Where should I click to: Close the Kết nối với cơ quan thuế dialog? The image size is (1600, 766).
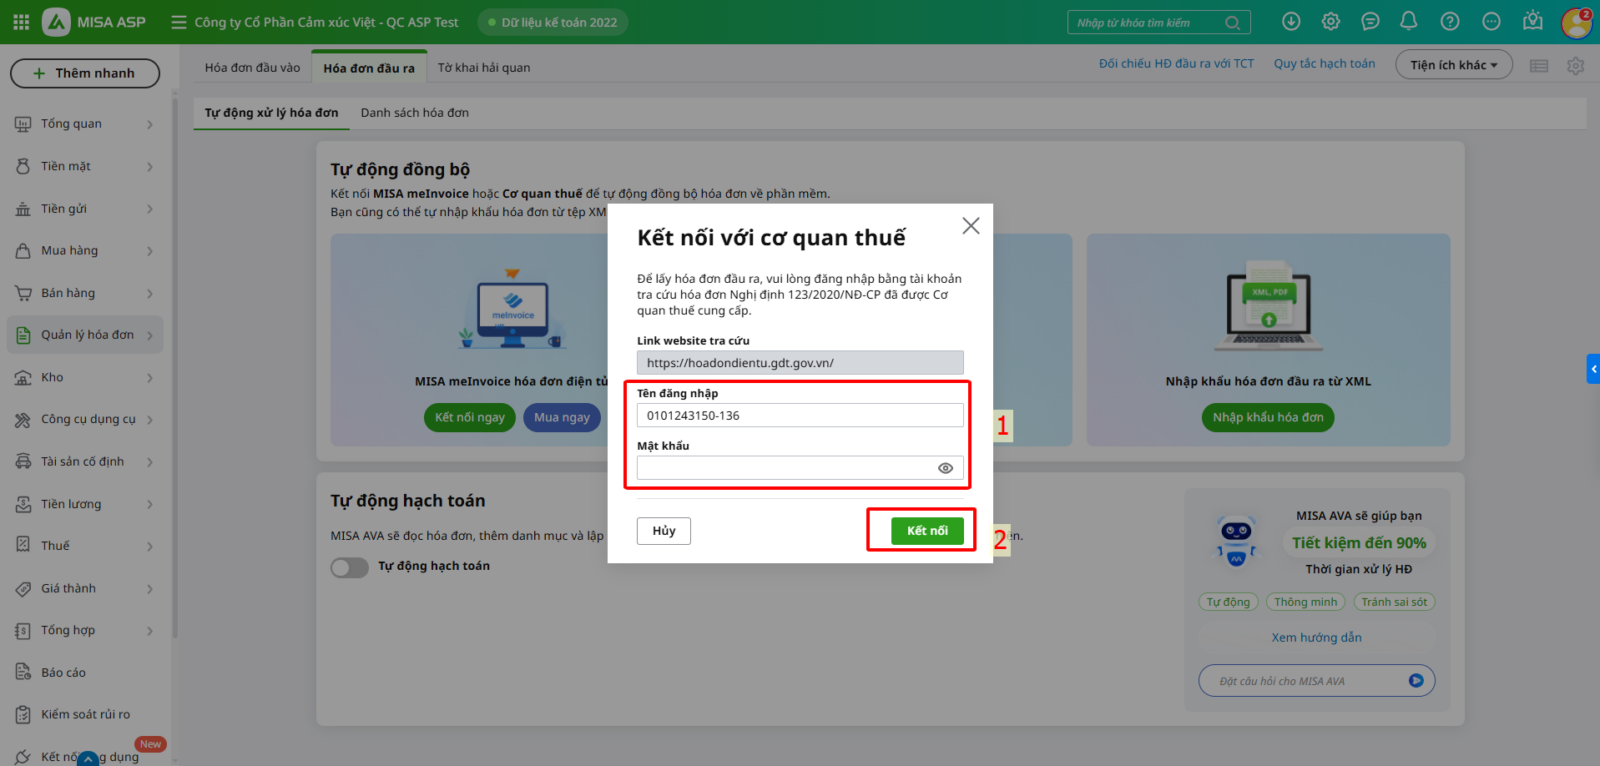pyautogui.click(x=971, y=226)
